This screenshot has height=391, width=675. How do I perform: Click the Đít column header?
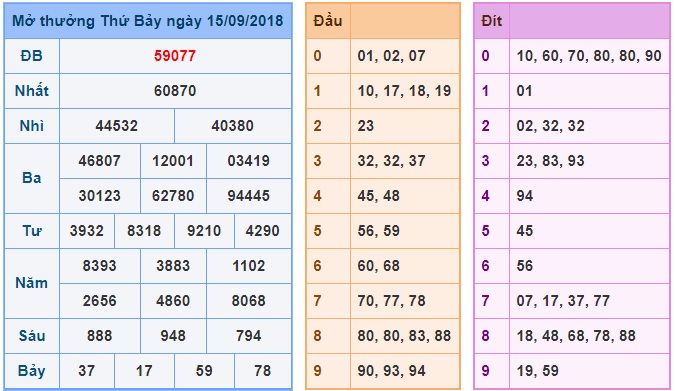point(492,21)
